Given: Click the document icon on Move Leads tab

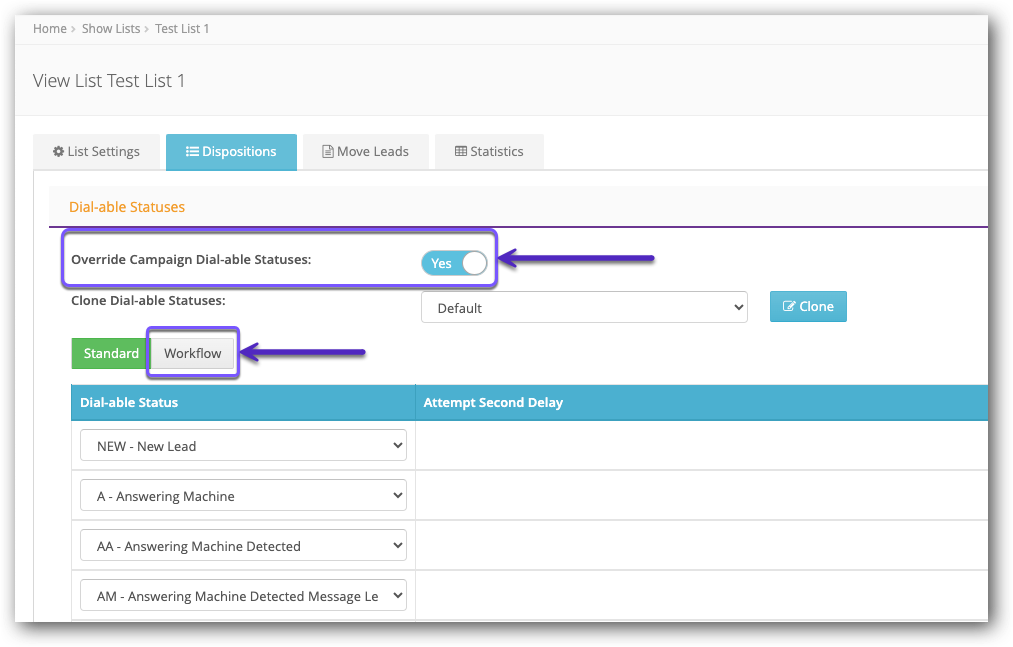Looking at the screenshot, I should 327,152.
